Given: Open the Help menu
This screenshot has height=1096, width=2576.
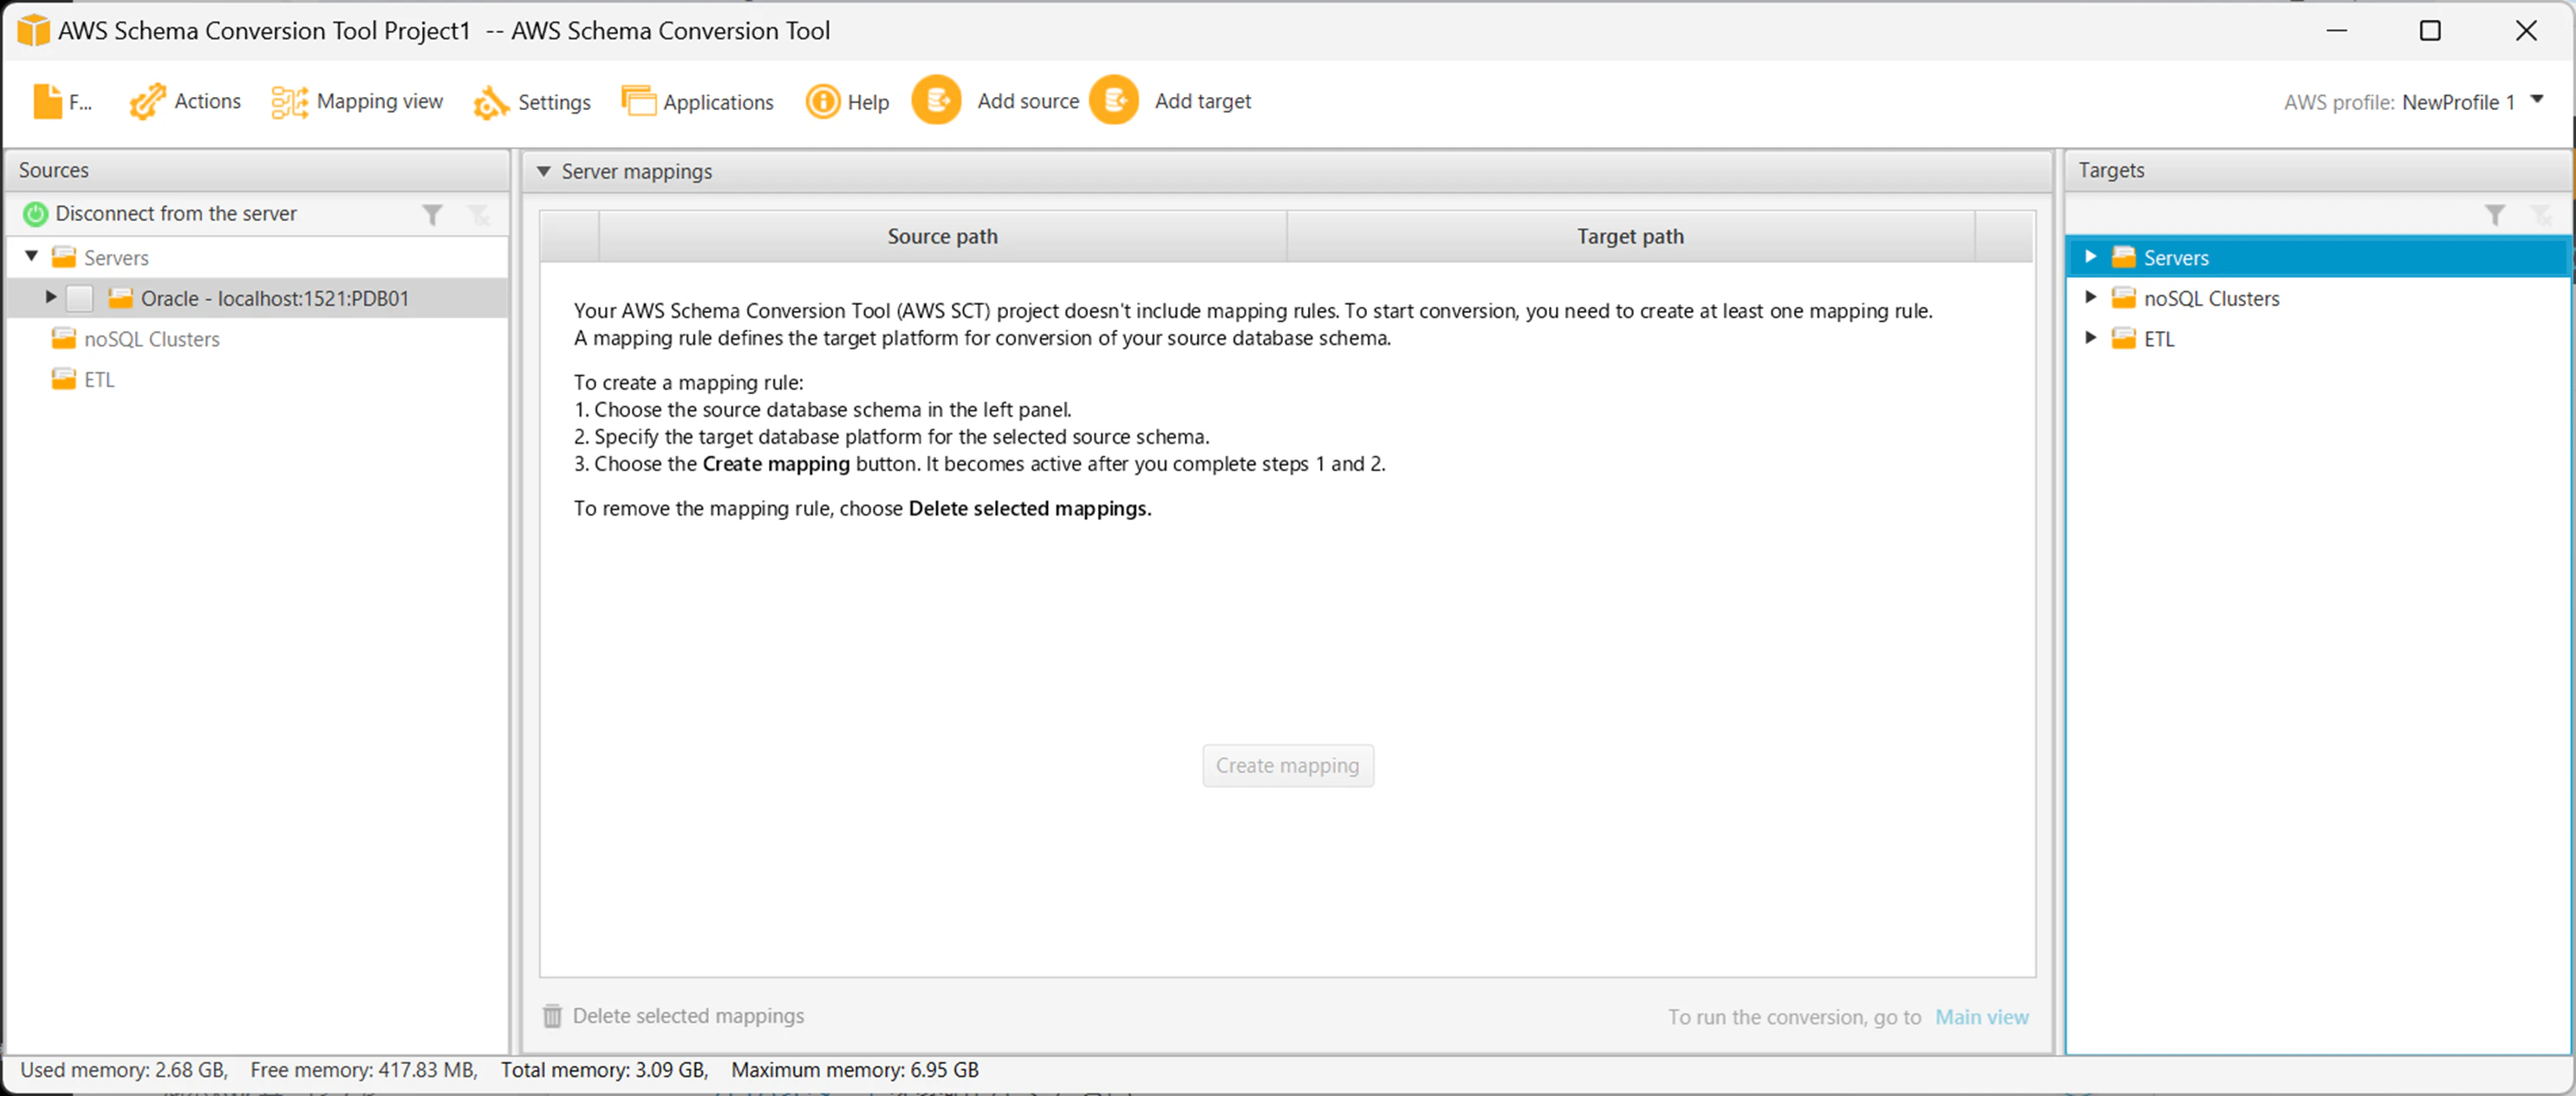Looking at the screenshot, I should pyautogui.click(x=868, y=102).
